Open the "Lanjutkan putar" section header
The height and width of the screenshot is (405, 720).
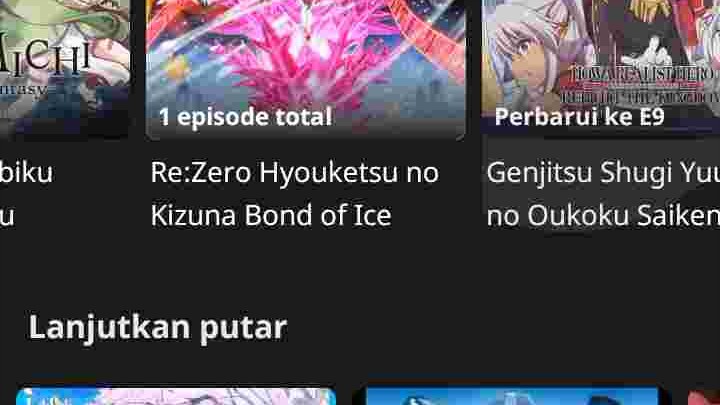click(x=158, y=328)
